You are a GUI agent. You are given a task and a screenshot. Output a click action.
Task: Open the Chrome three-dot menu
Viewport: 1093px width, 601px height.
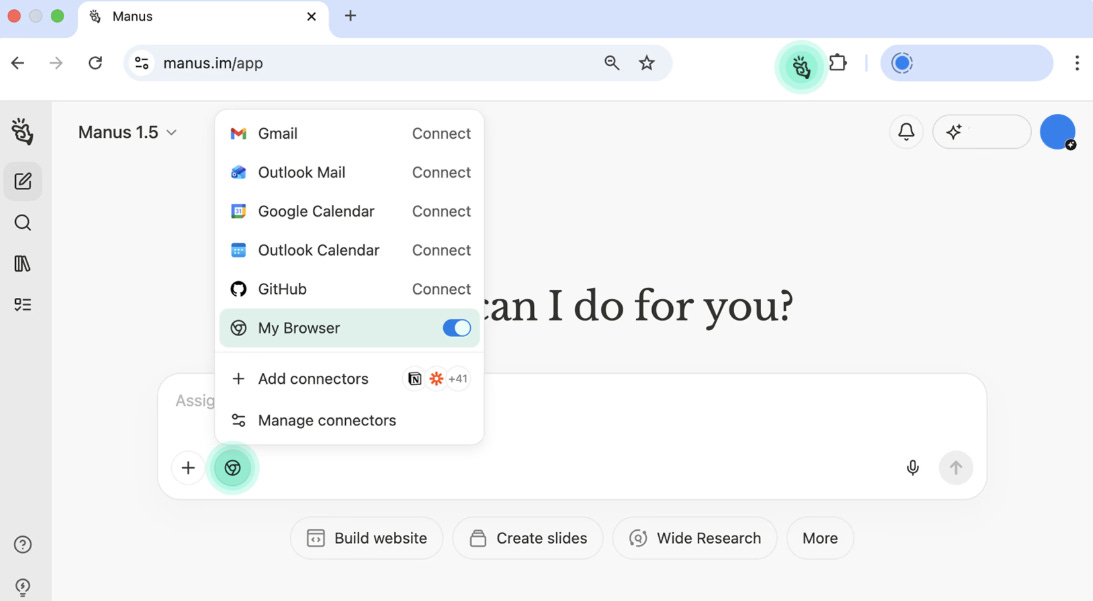(1077, 63)
